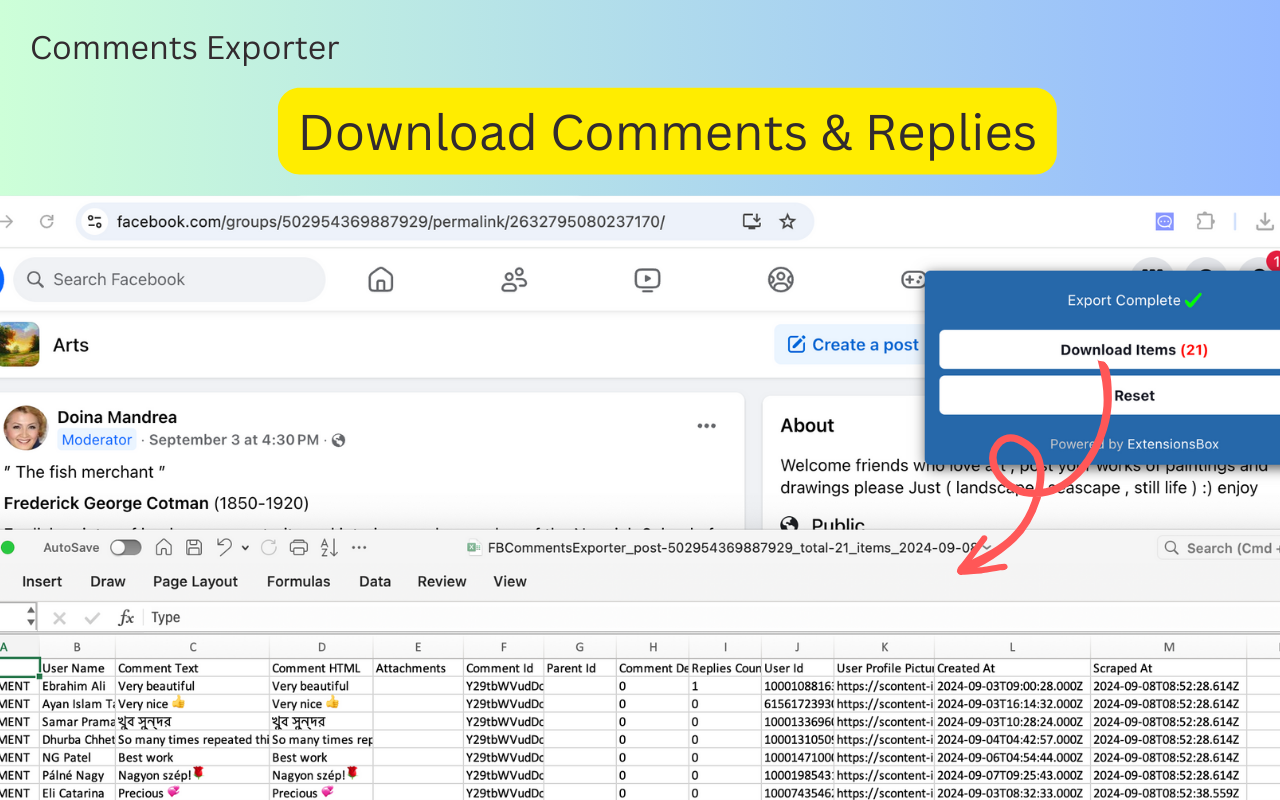Image resolution: width=1280 pixels, height=800 pixels.
Task: Open the more options ellipsis in Excel's toolbar
Action: pyautogui.click(x=359, y=548)
